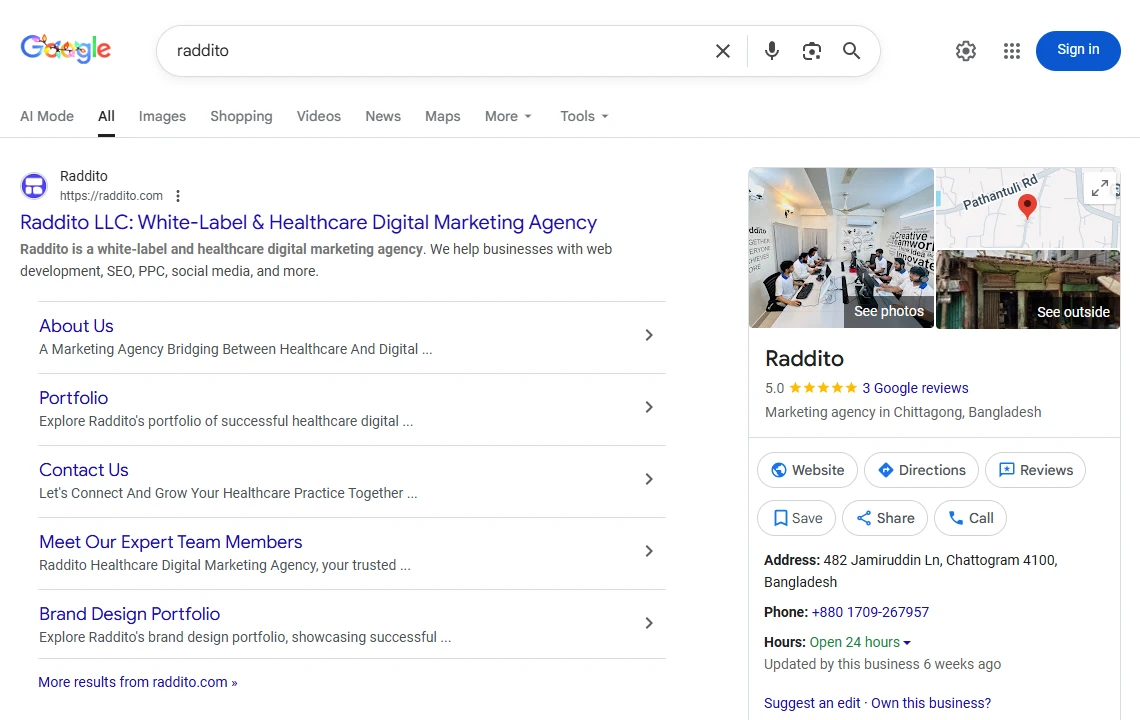
Task: Open the Shopping tab
Action: 241,116
